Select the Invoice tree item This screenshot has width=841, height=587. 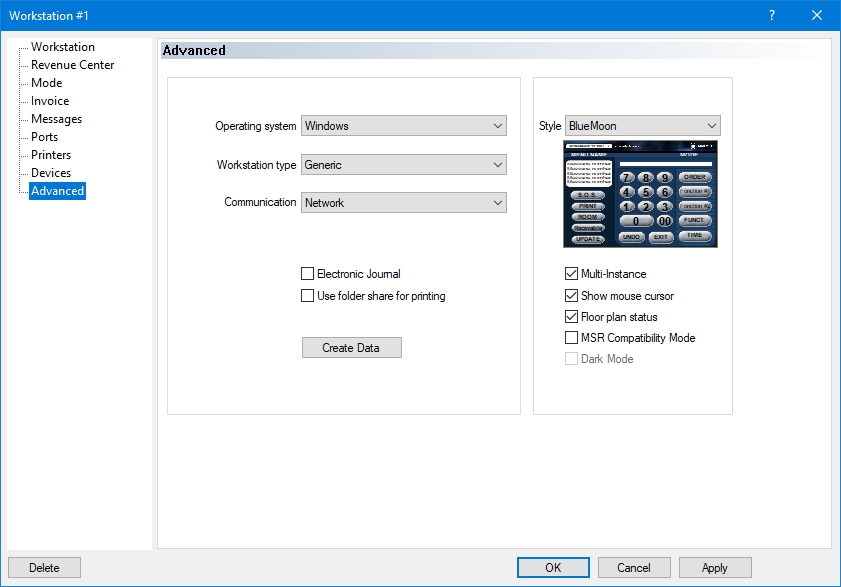[x=50, y=101]
